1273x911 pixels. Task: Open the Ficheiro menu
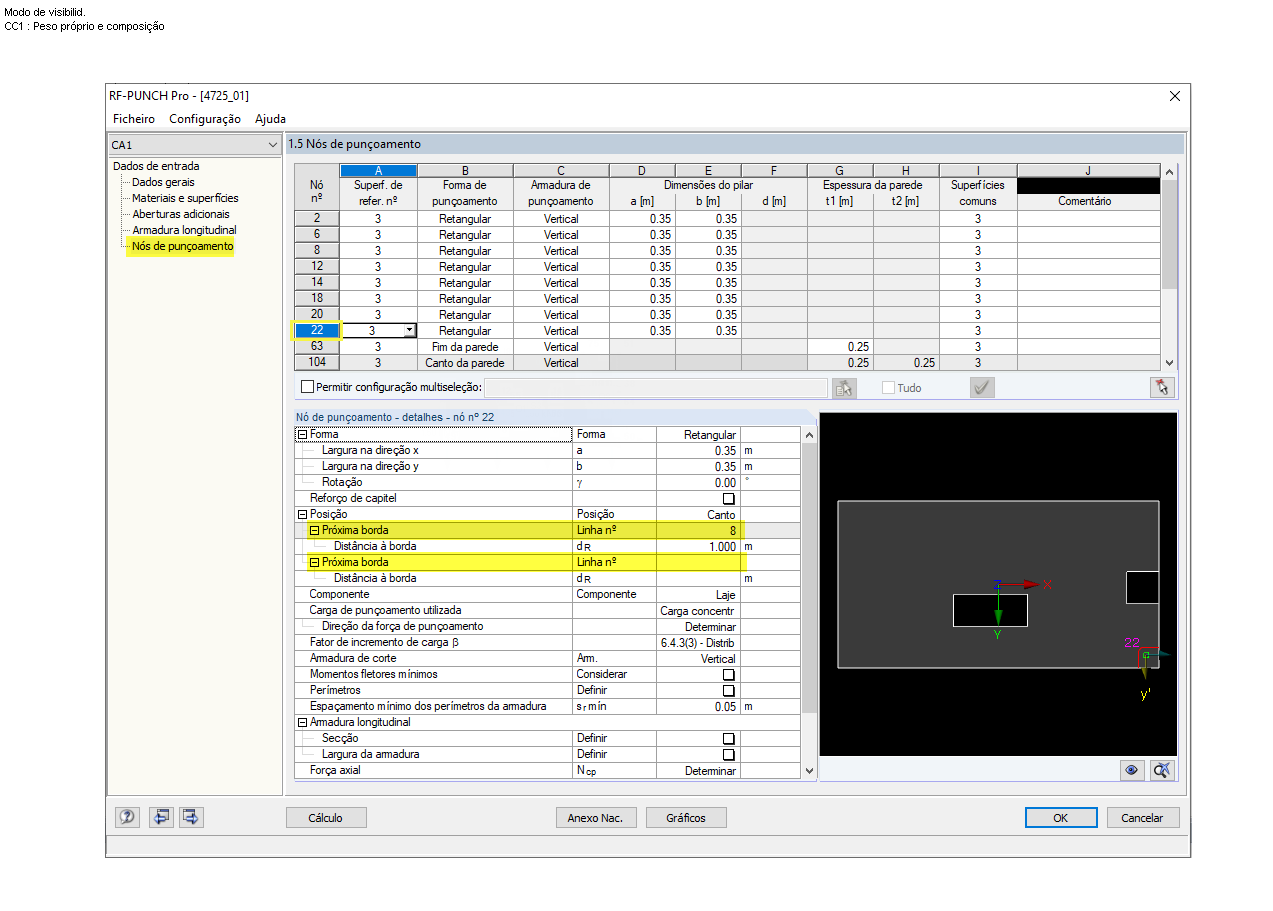click(134, 119)
